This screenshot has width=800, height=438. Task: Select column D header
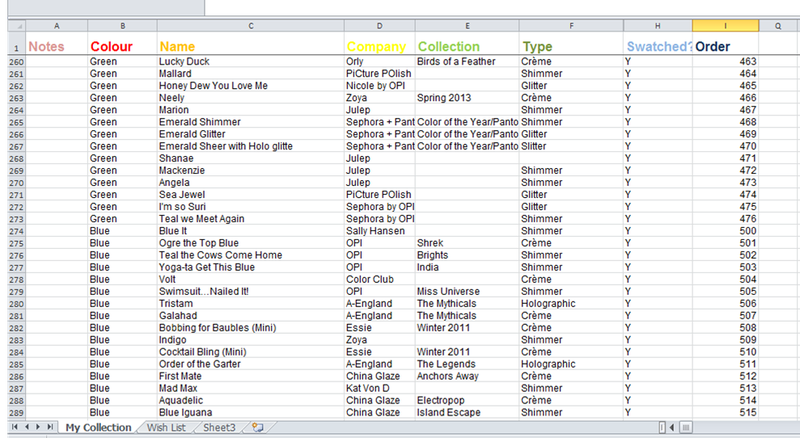(x=380, y=26)
